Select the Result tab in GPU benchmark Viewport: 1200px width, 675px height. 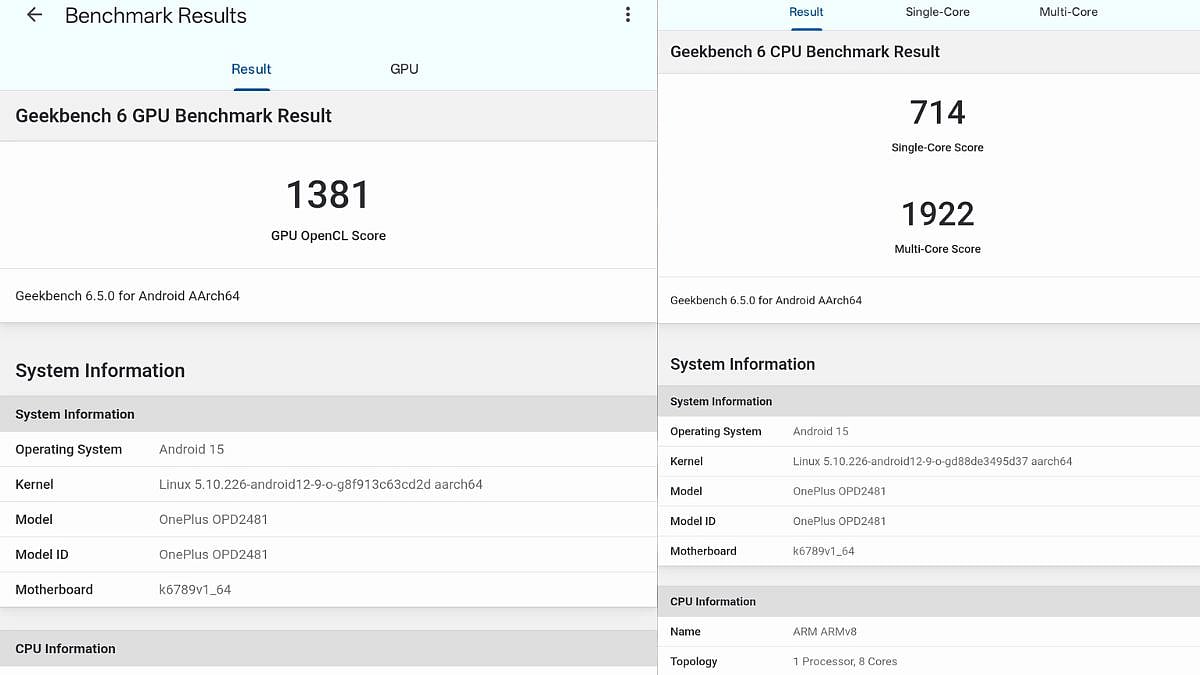click(251, 69)
